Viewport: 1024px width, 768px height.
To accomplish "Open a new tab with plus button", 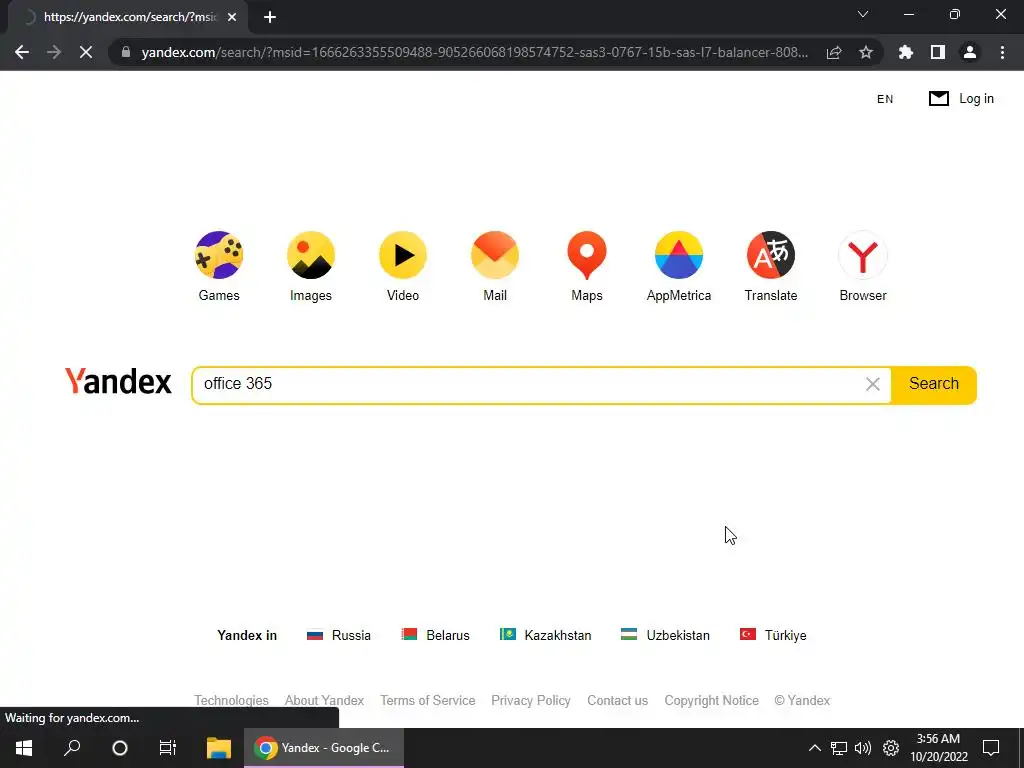I will pos(270,17).
